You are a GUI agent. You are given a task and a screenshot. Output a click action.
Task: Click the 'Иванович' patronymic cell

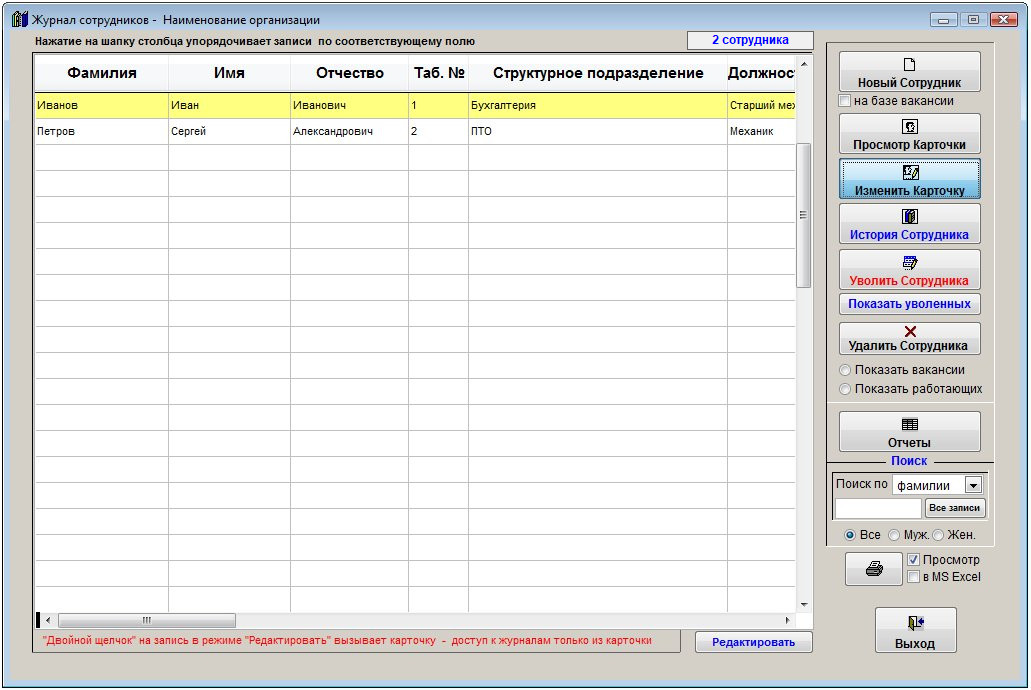click(x=349, y=105)
